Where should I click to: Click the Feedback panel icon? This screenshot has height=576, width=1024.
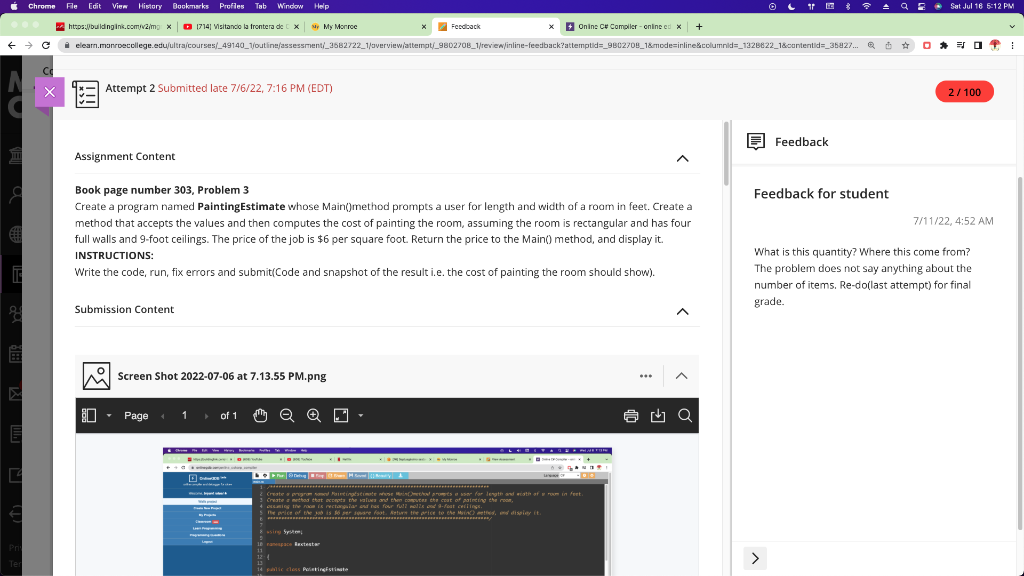757,141
